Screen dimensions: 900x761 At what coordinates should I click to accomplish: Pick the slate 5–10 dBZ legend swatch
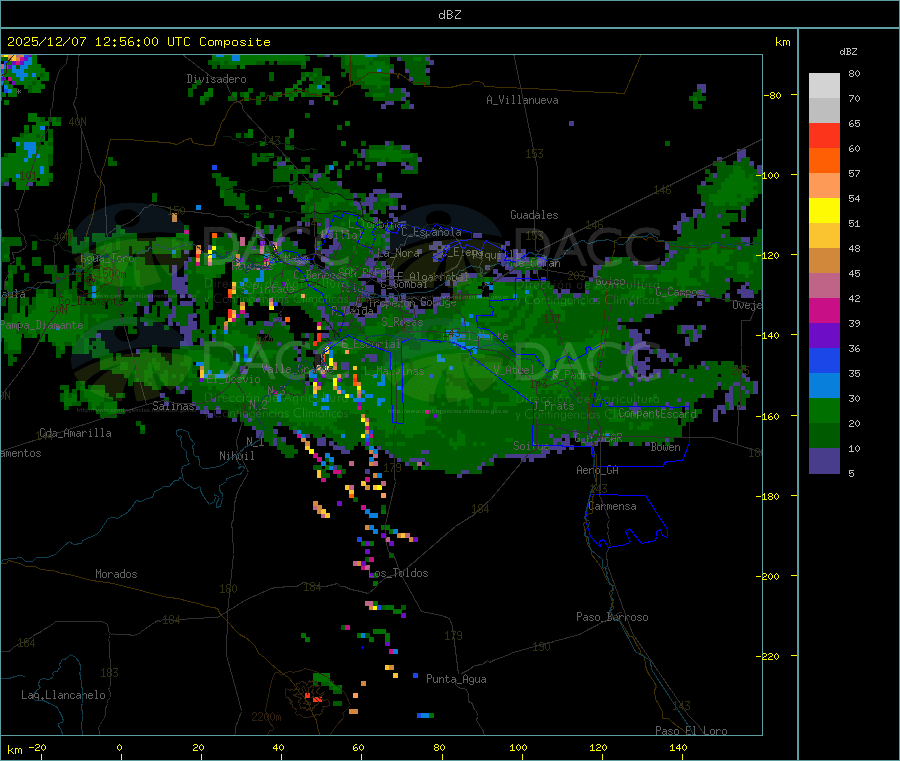click(824, 461)
